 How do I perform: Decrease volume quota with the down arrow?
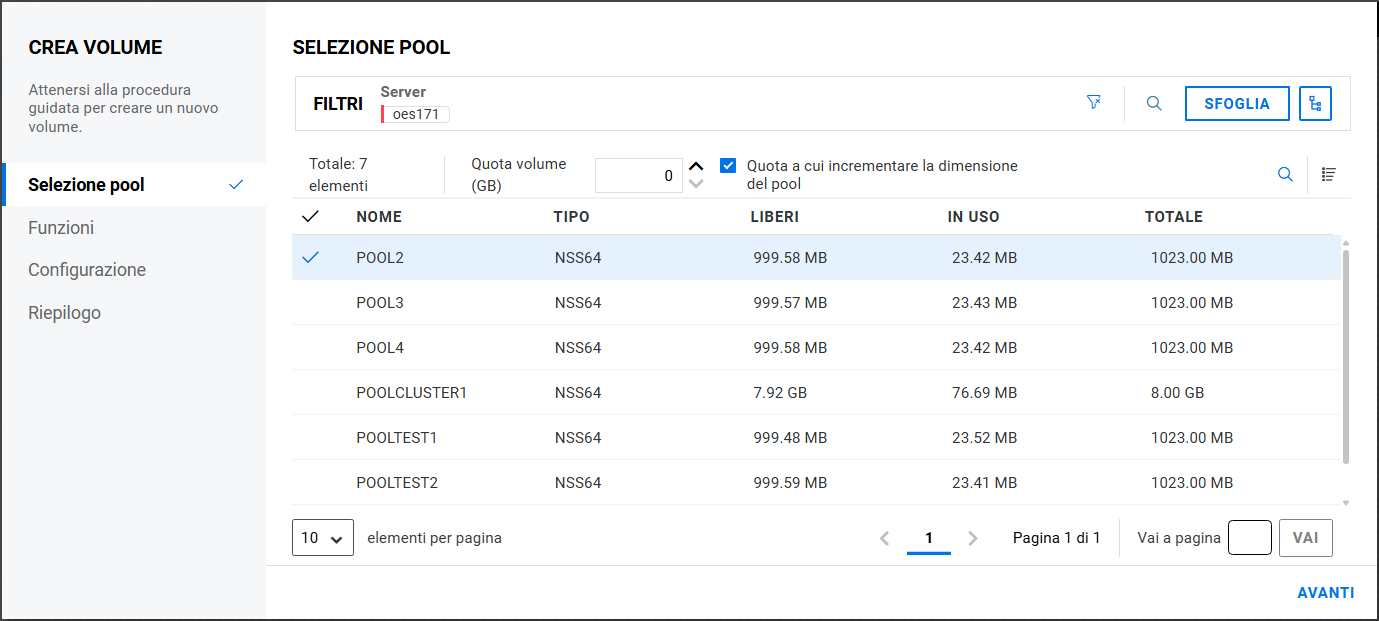point(697,184)
